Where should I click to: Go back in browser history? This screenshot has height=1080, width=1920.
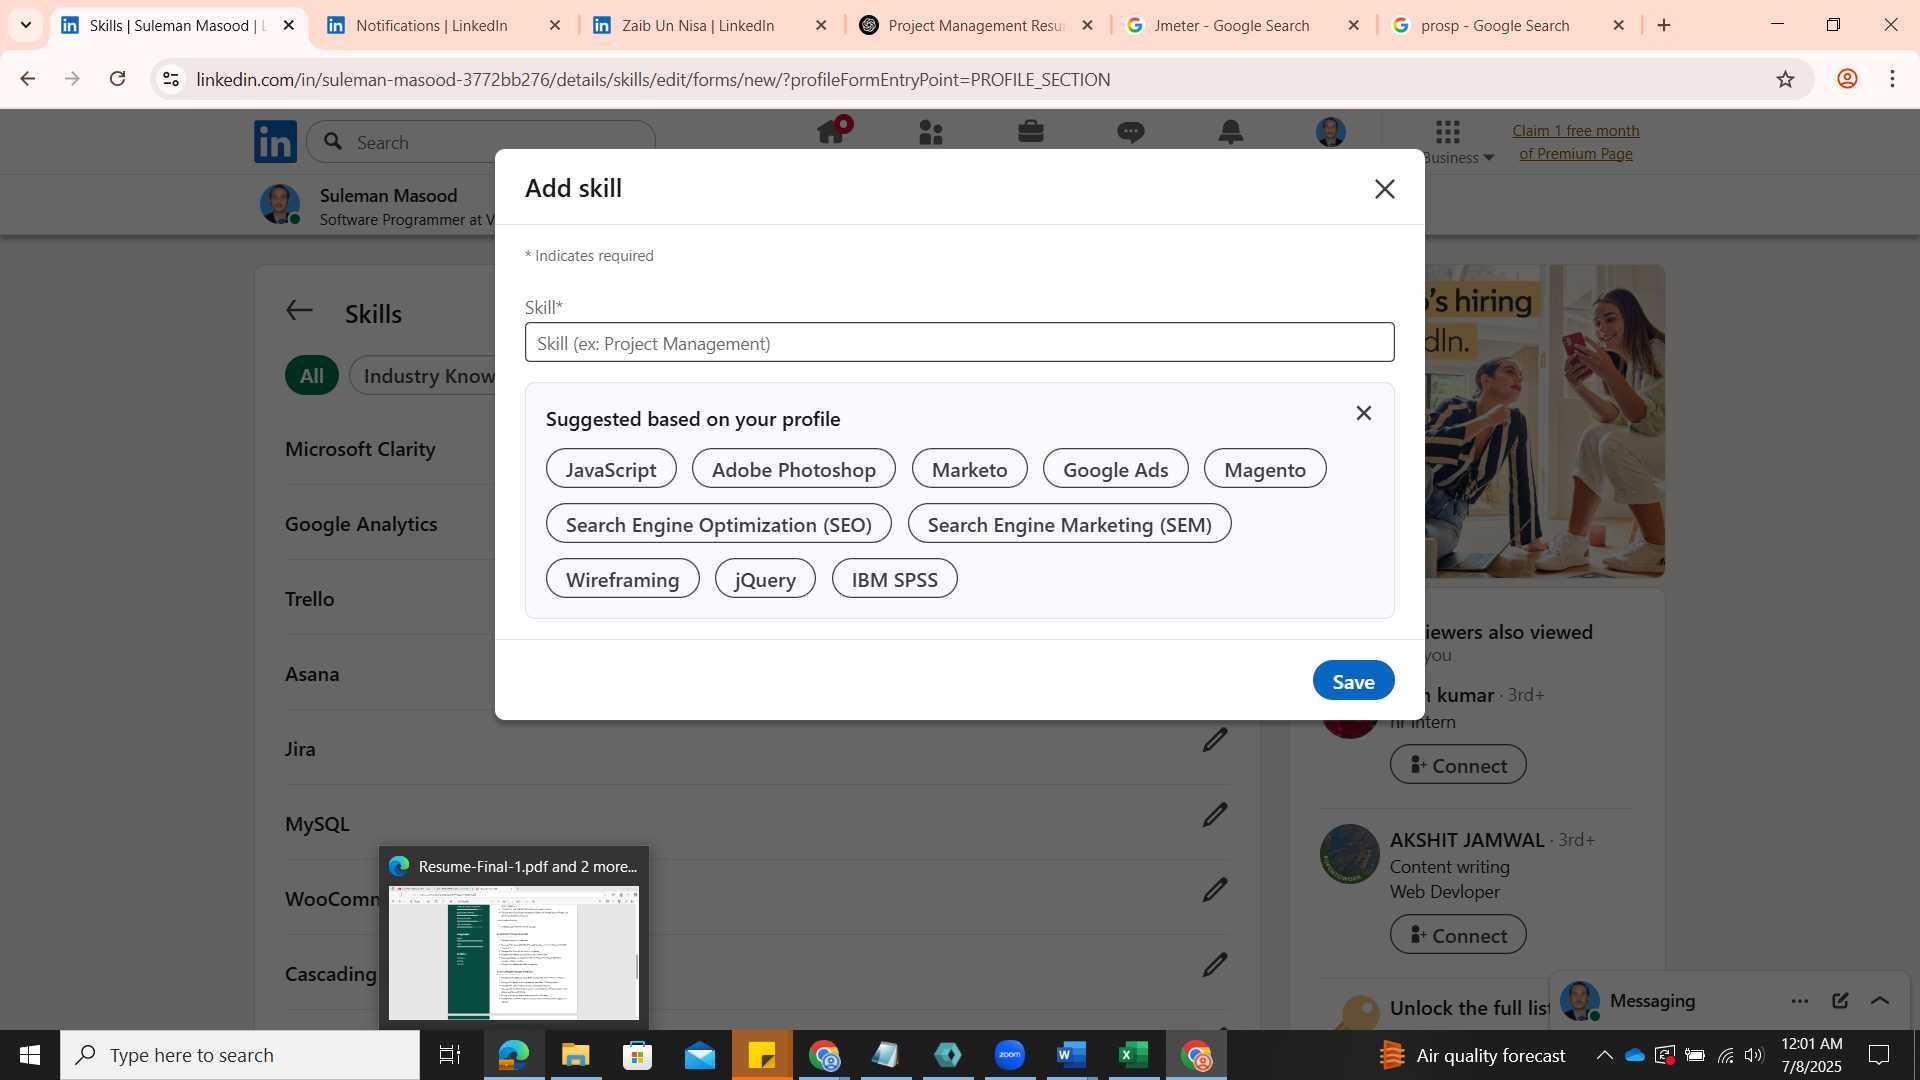(x=27, y=79)
